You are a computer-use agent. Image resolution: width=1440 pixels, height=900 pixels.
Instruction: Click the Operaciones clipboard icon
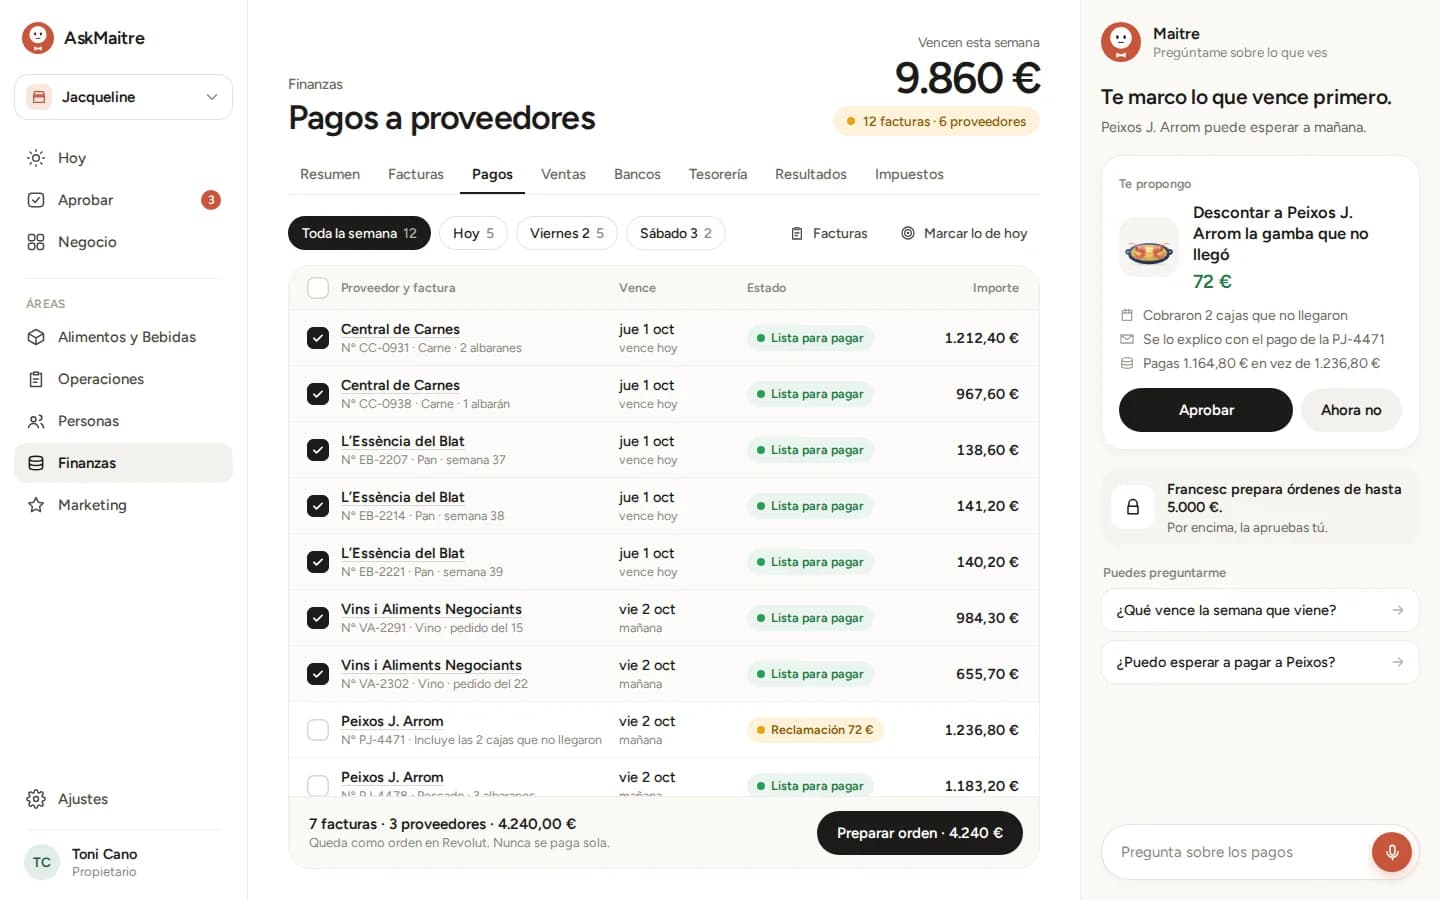click(36, 379)
